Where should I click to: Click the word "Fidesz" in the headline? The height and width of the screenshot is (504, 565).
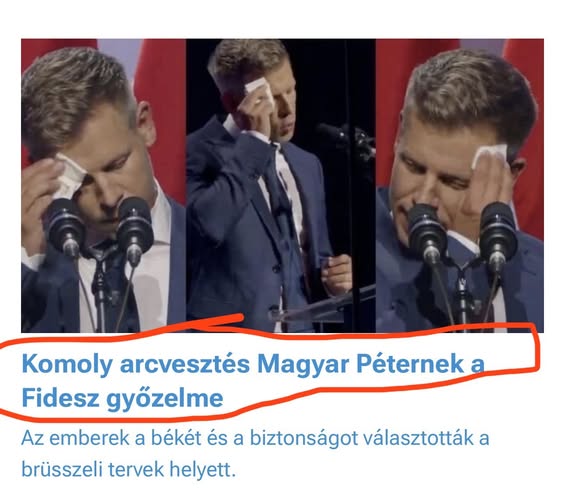pyautogui.click(x=60, y=398)
